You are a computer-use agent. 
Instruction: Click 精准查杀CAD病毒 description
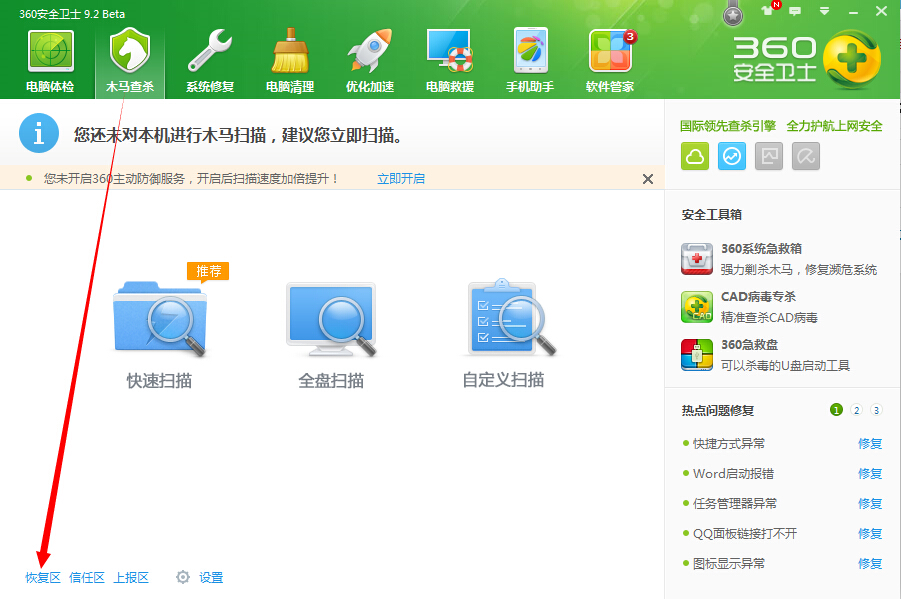769,317
